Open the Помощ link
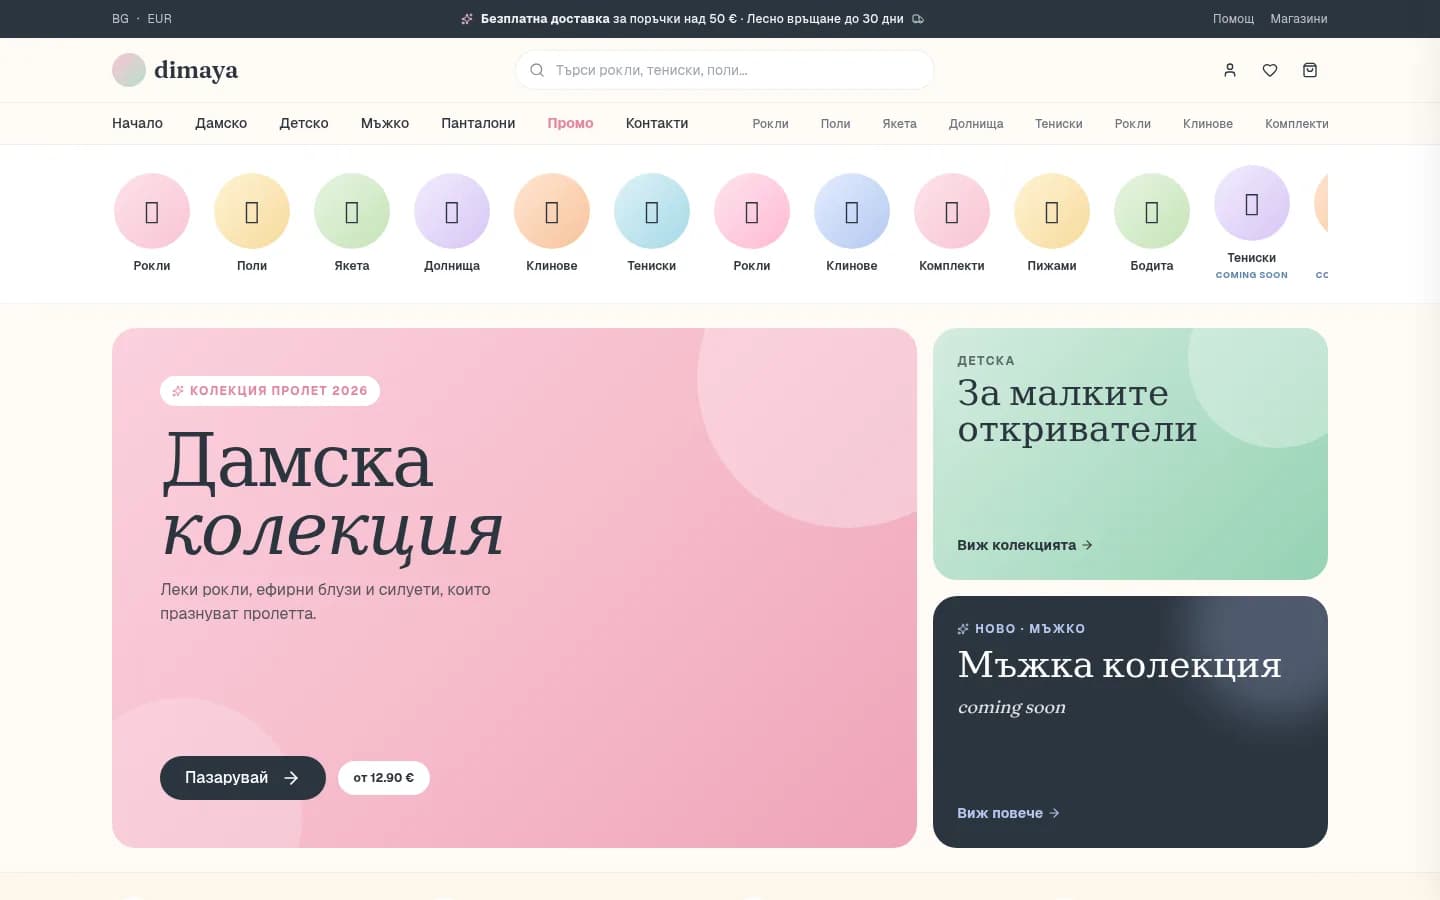 [x=1233, y=19]
